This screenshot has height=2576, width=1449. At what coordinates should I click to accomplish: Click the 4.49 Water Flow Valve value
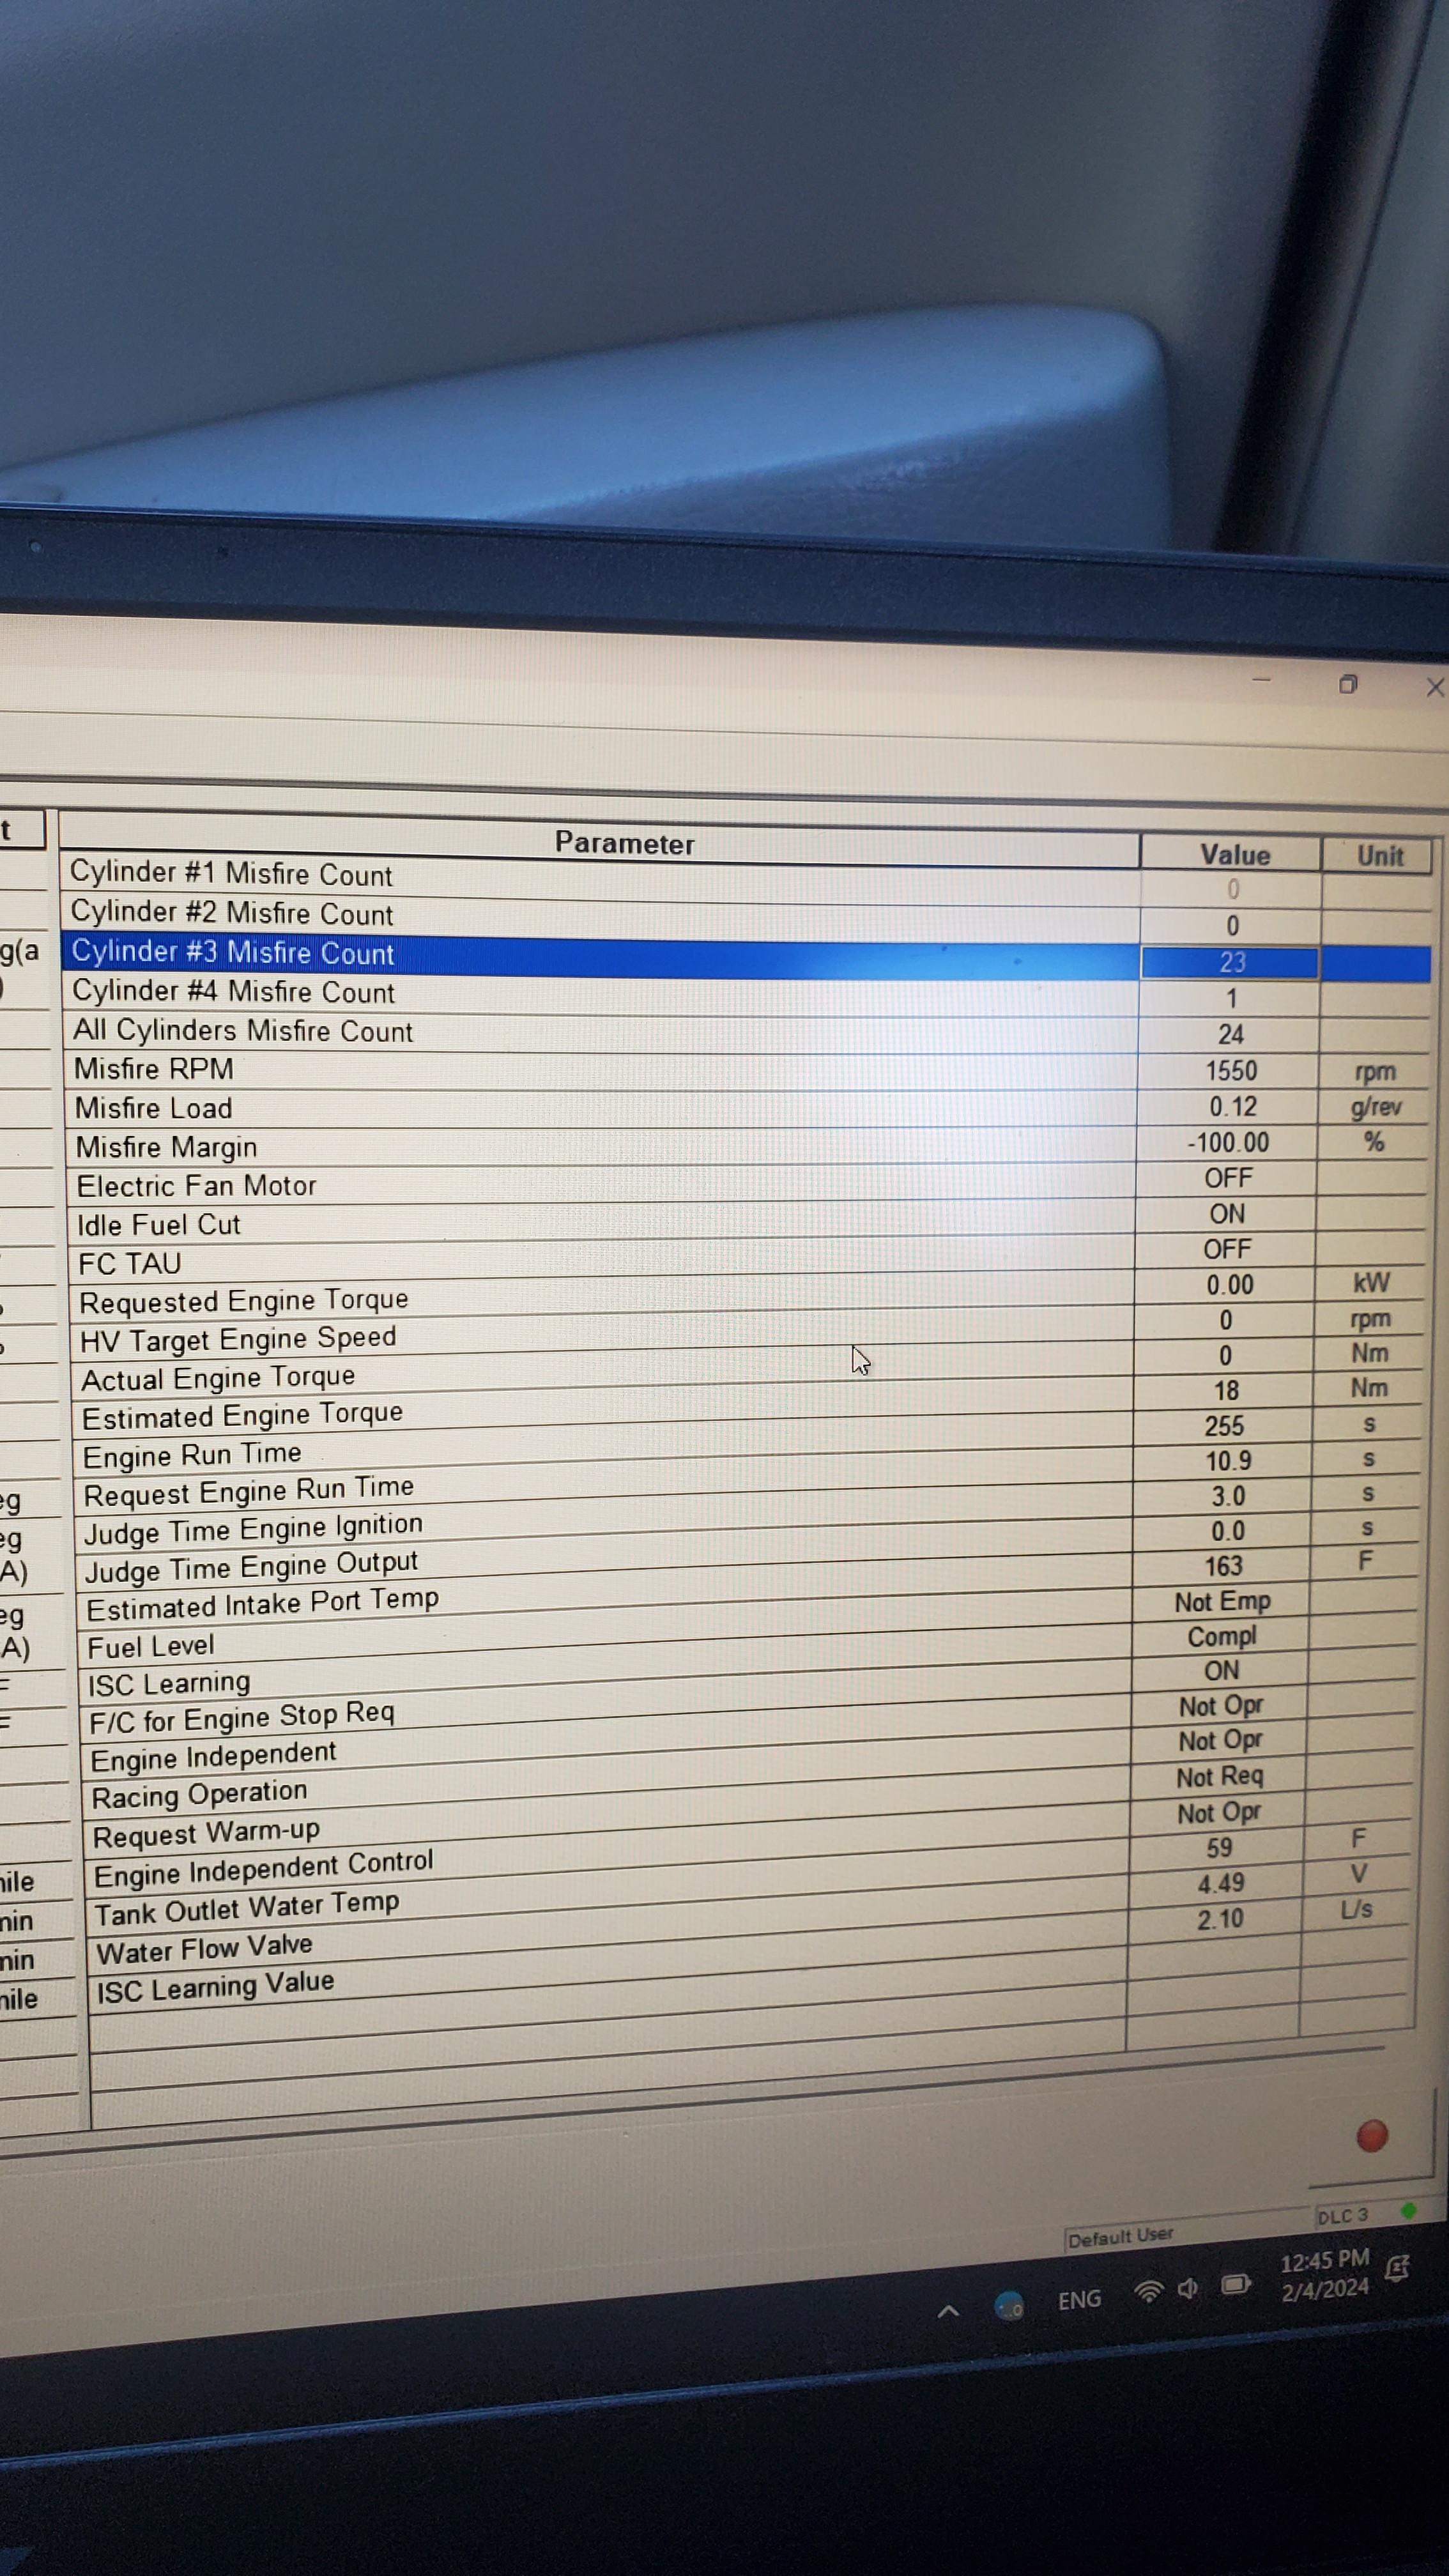pos(1221,1883)
